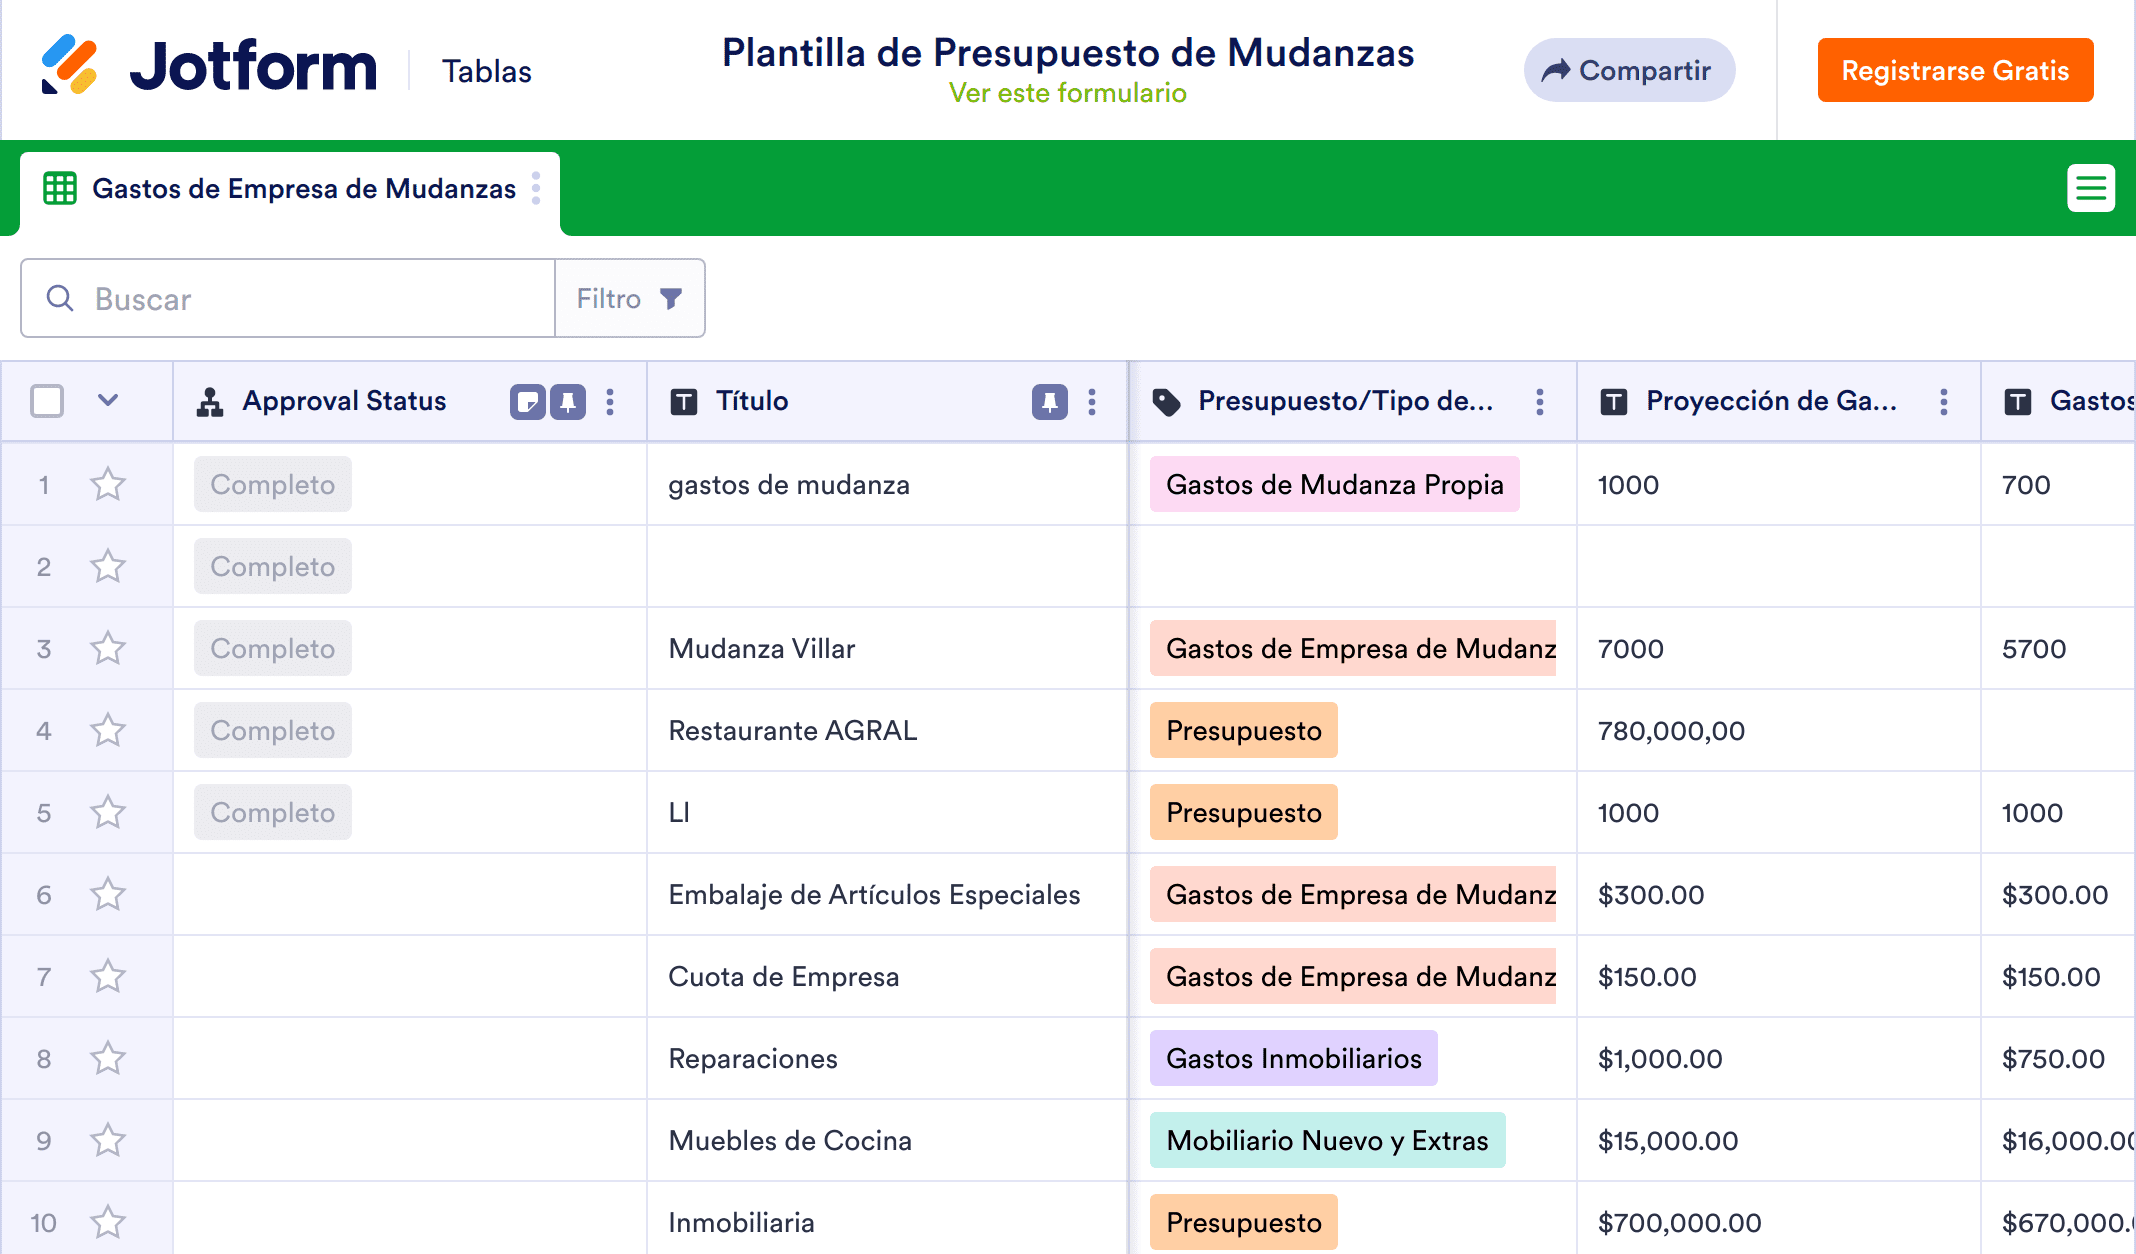
Task: Click the Registrarse Gratis button
Action: [x=1955, y=70]
